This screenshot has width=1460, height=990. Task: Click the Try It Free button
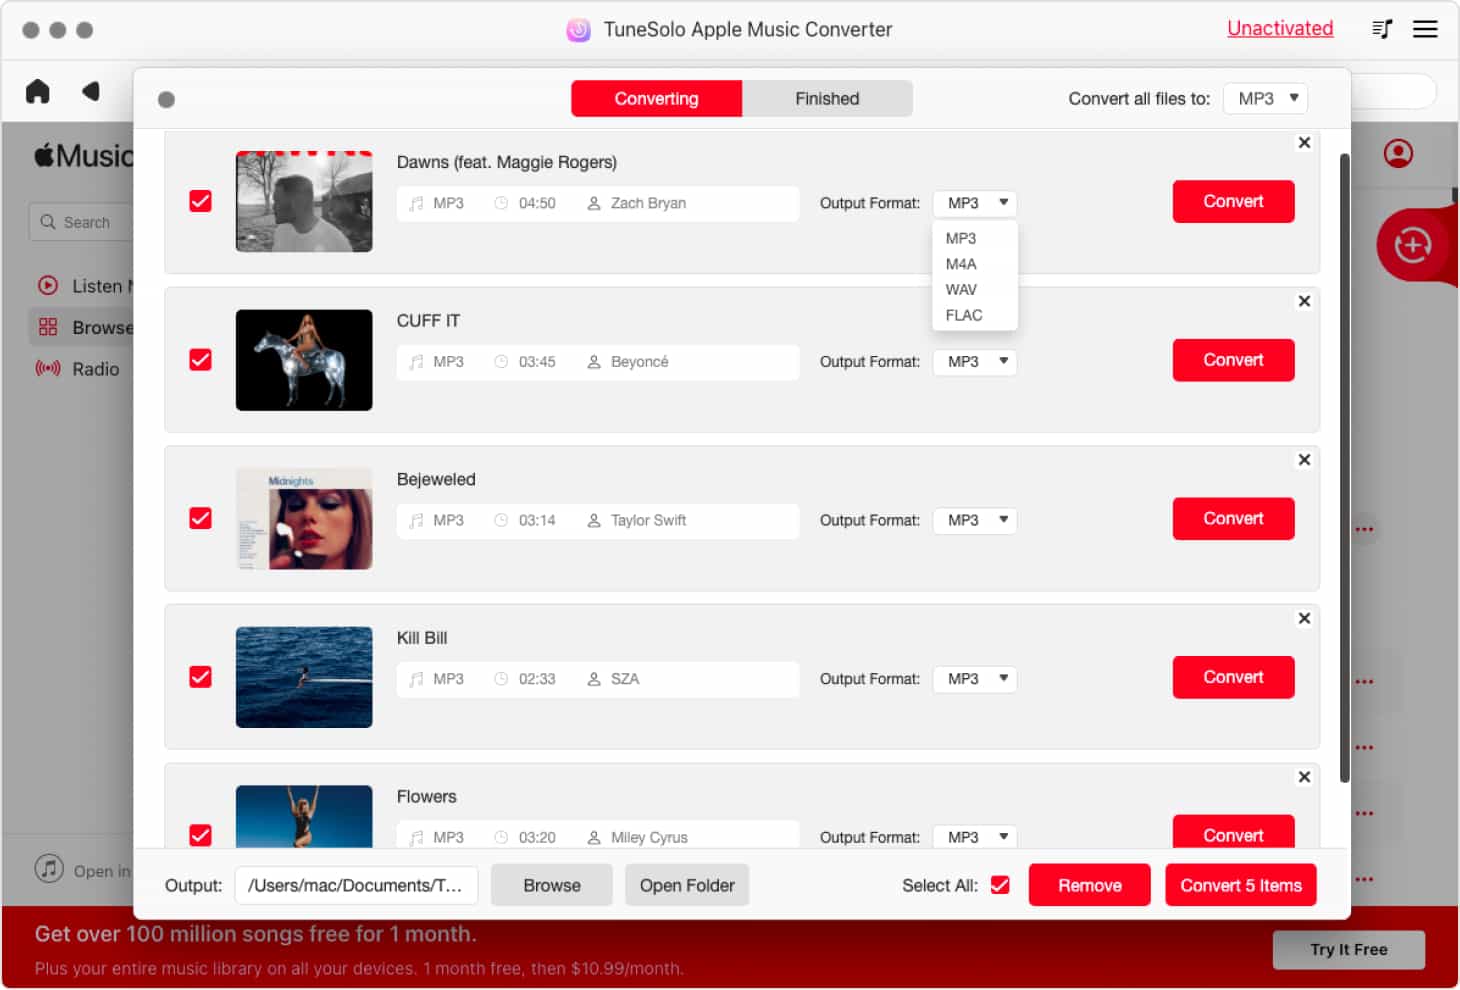1348,949
